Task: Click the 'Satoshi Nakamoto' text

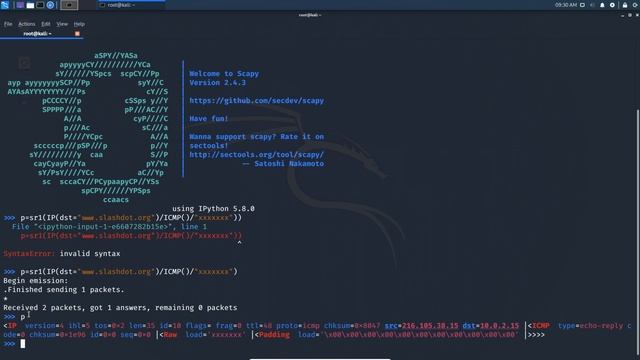Action: [289, 164]
